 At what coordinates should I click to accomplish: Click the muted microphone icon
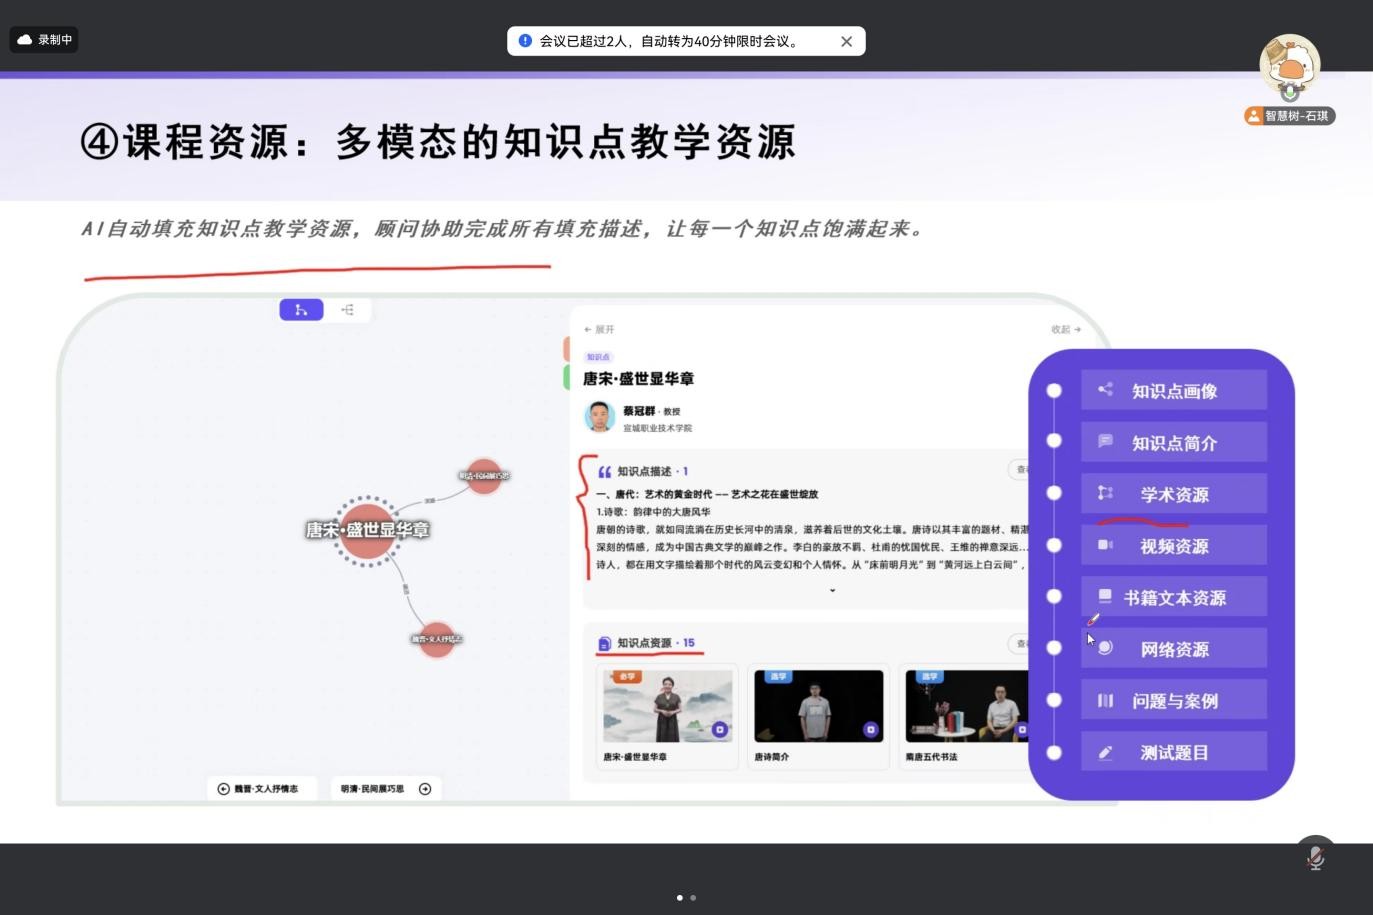coord(1315,857)
